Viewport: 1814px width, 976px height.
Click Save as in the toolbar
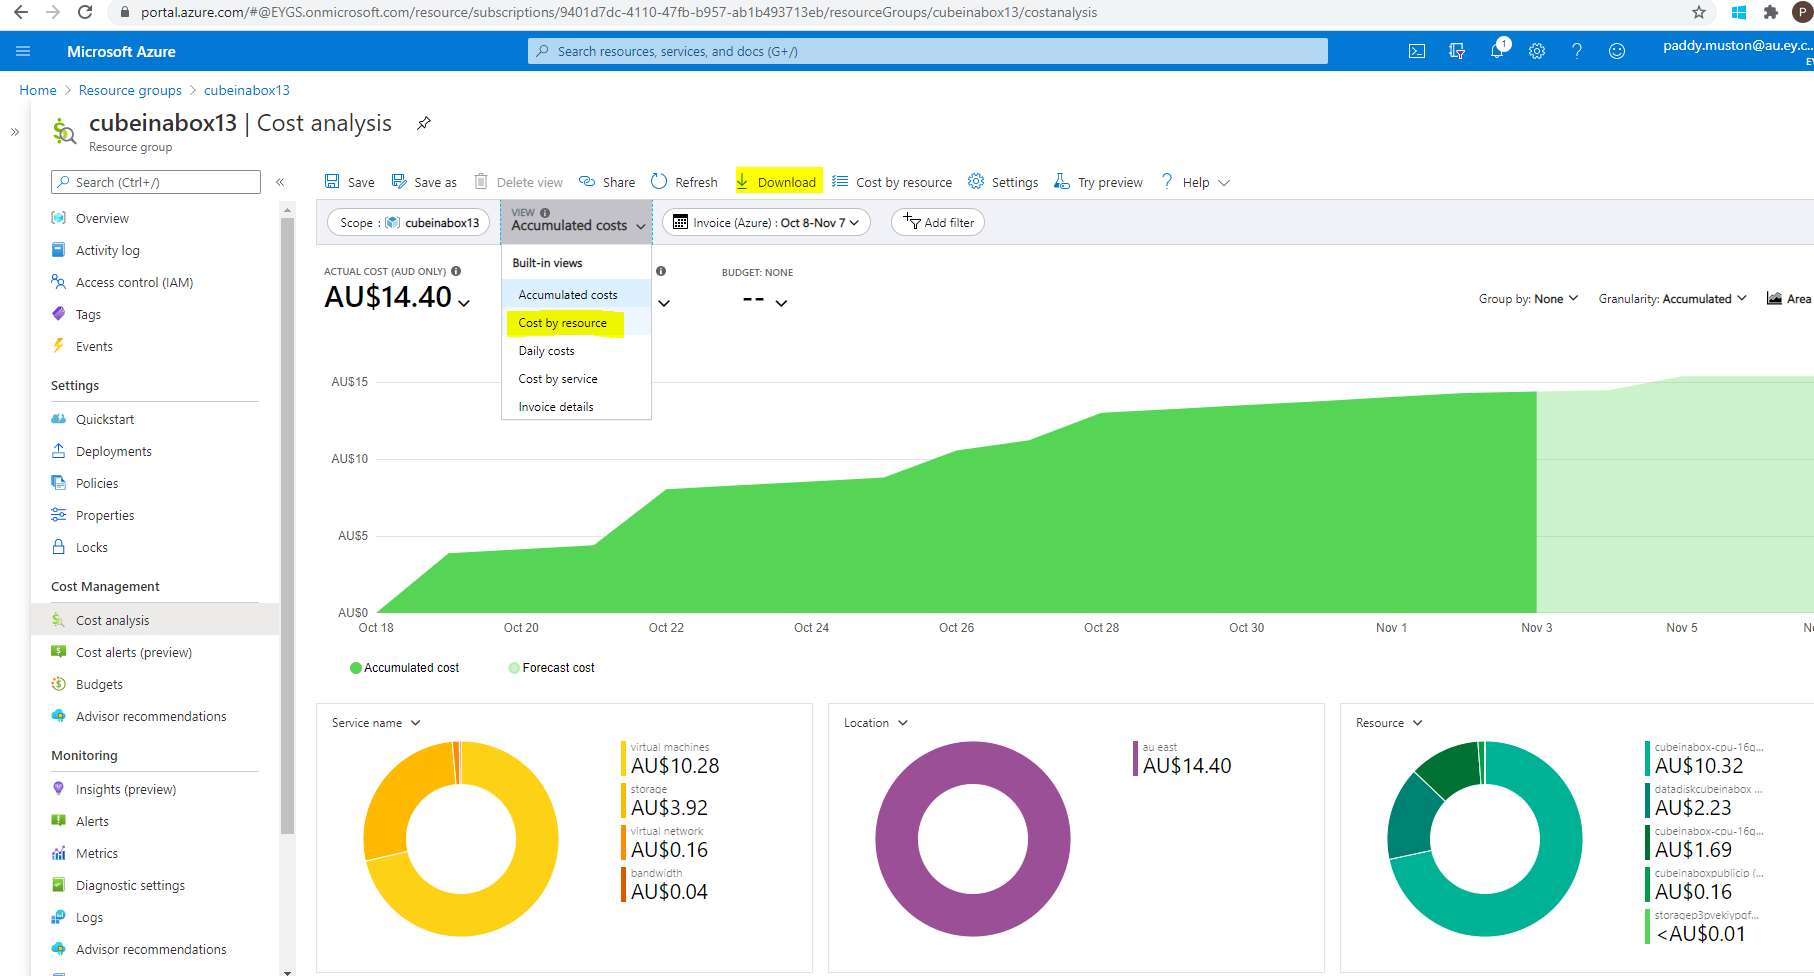(424, 182)
